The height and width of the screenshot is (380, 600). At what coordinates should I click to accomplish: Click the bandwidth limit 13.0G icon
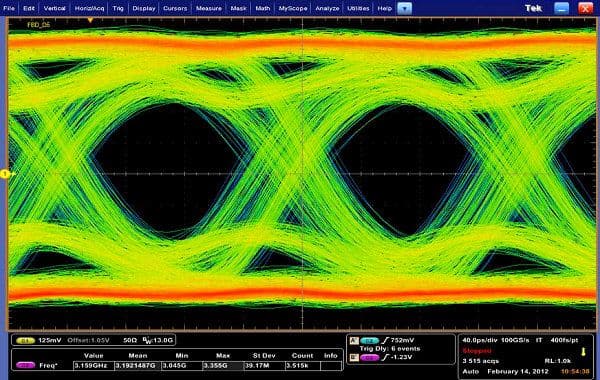(x=158, y=340)
